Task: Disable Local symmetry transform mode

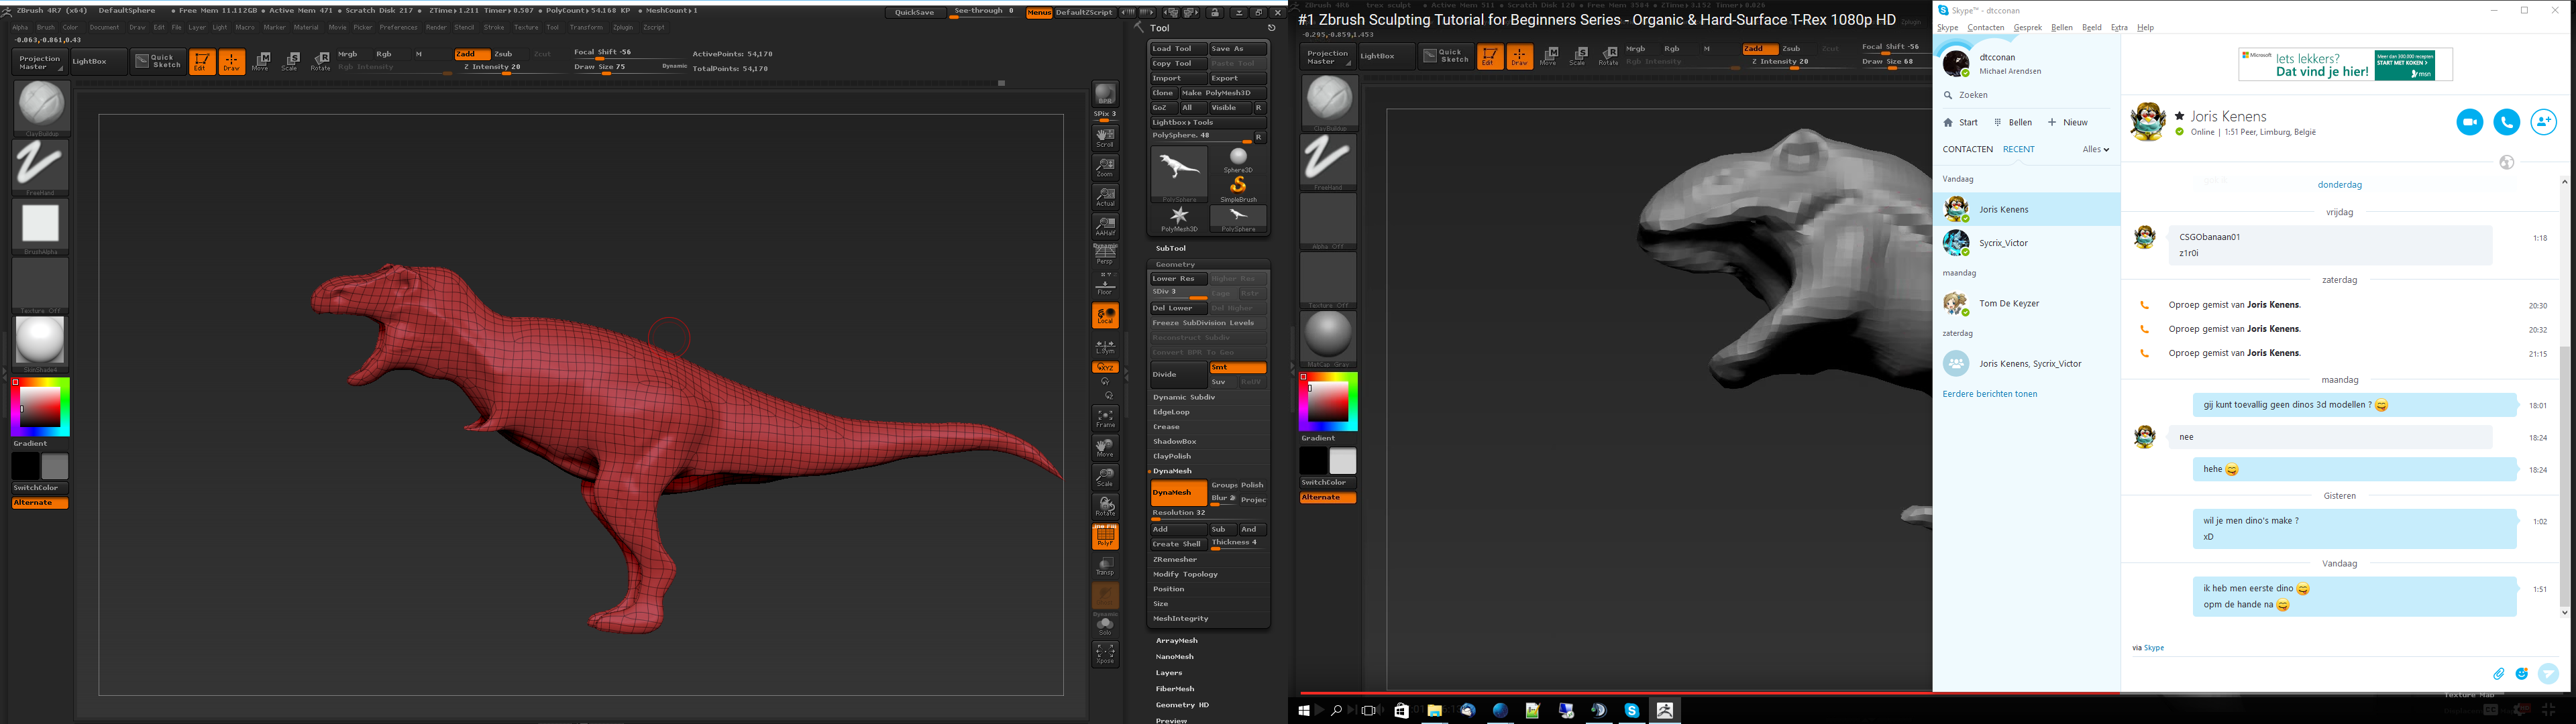Action: click(x=1105, y=316)
